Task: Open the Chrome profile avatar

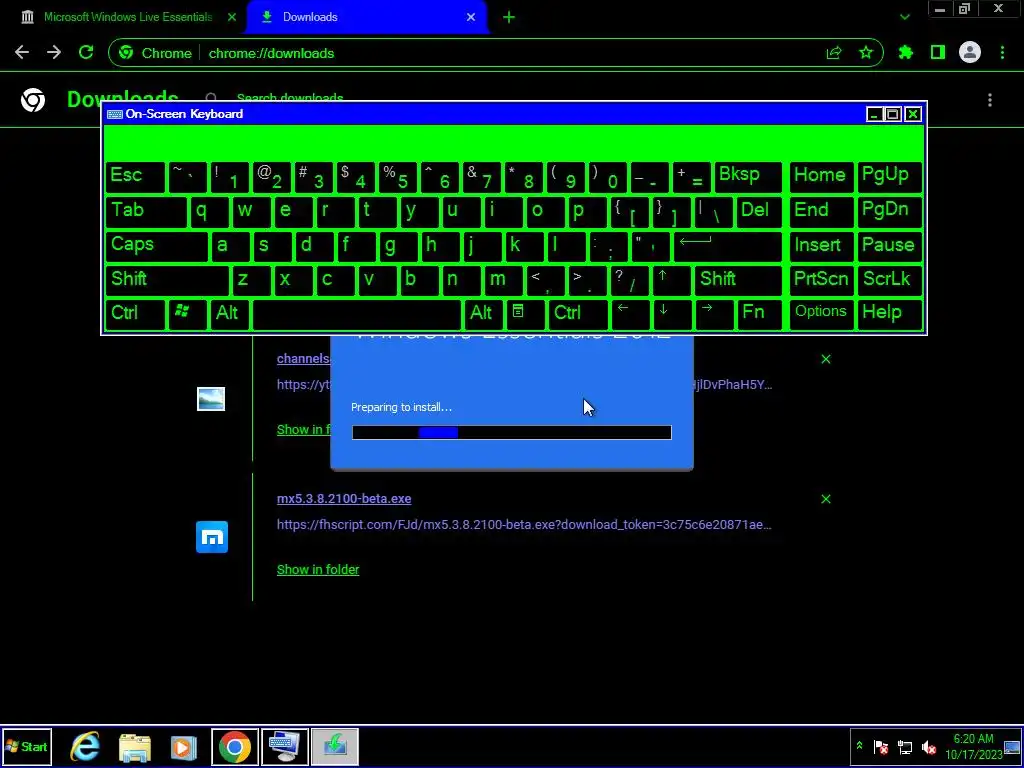Action: [970, 53]
